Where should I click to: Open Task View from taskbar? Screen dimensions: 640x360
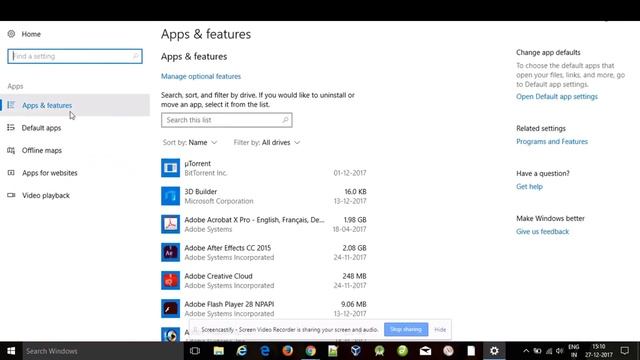coord(195,351)
